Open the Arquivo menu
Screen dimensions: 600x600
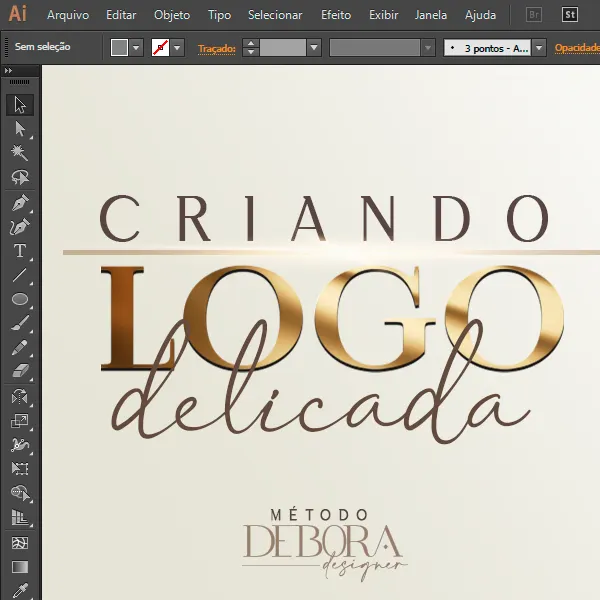[x=68, y=15]
